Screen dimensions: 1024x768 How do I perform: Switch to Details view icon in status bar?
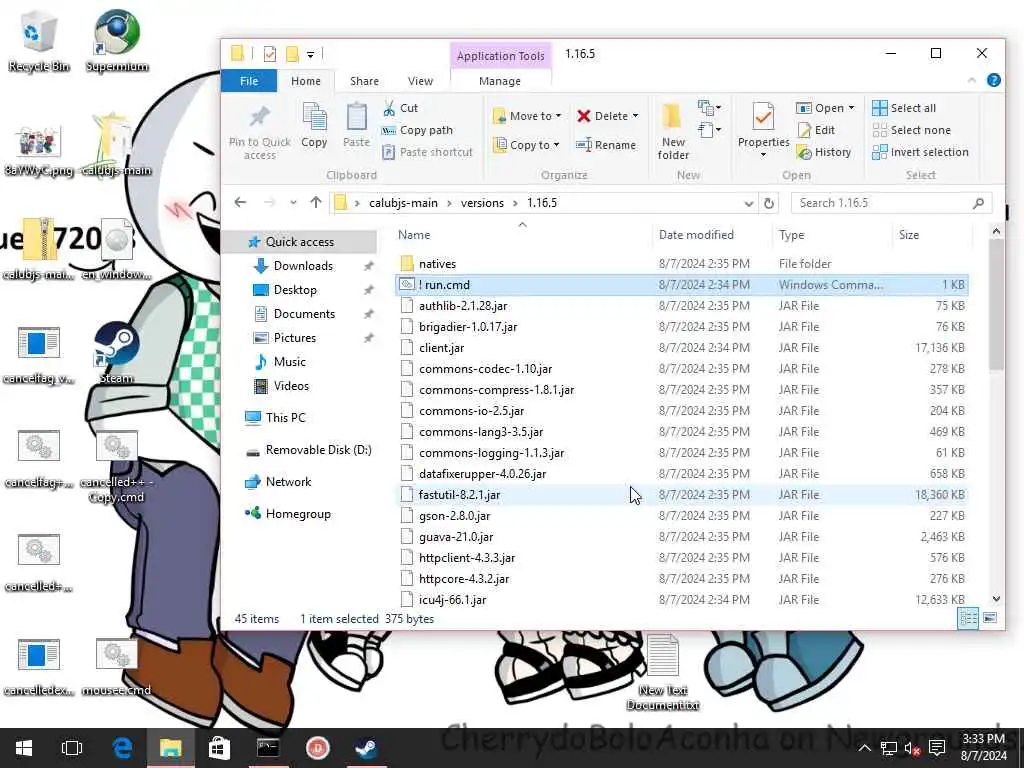tap(968, 618)
